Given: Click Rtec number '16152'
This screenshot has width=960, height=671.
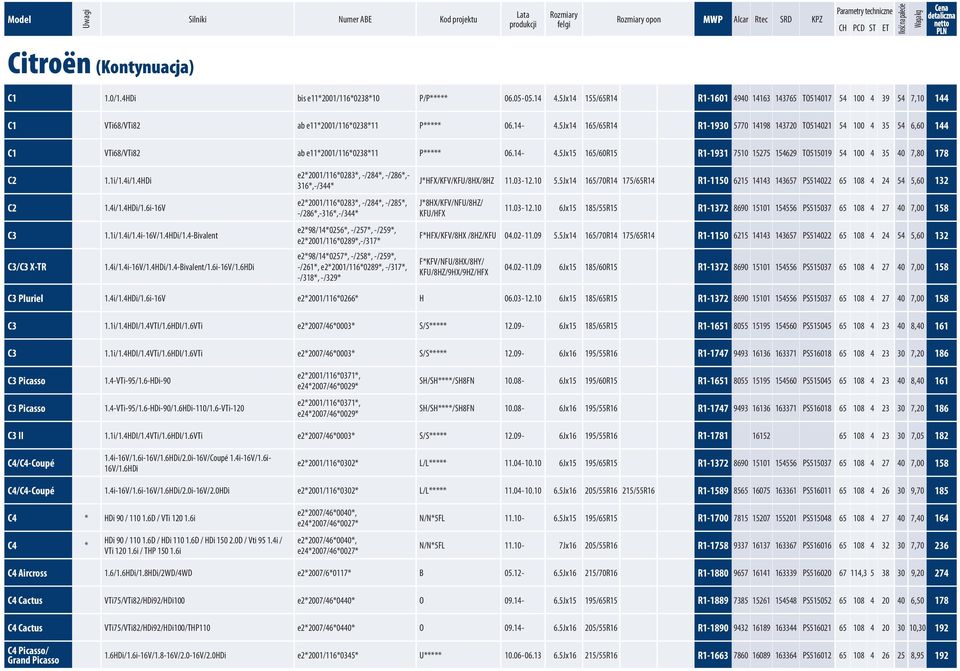Looking at the screenshot, I should (761, 435).
